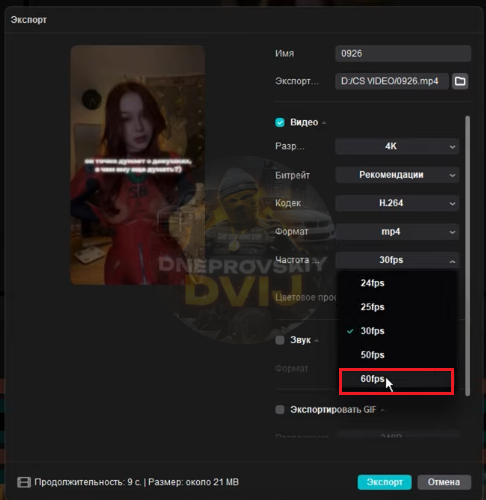
Task: Open the export folder browse icon
Action: click(460, 81)
